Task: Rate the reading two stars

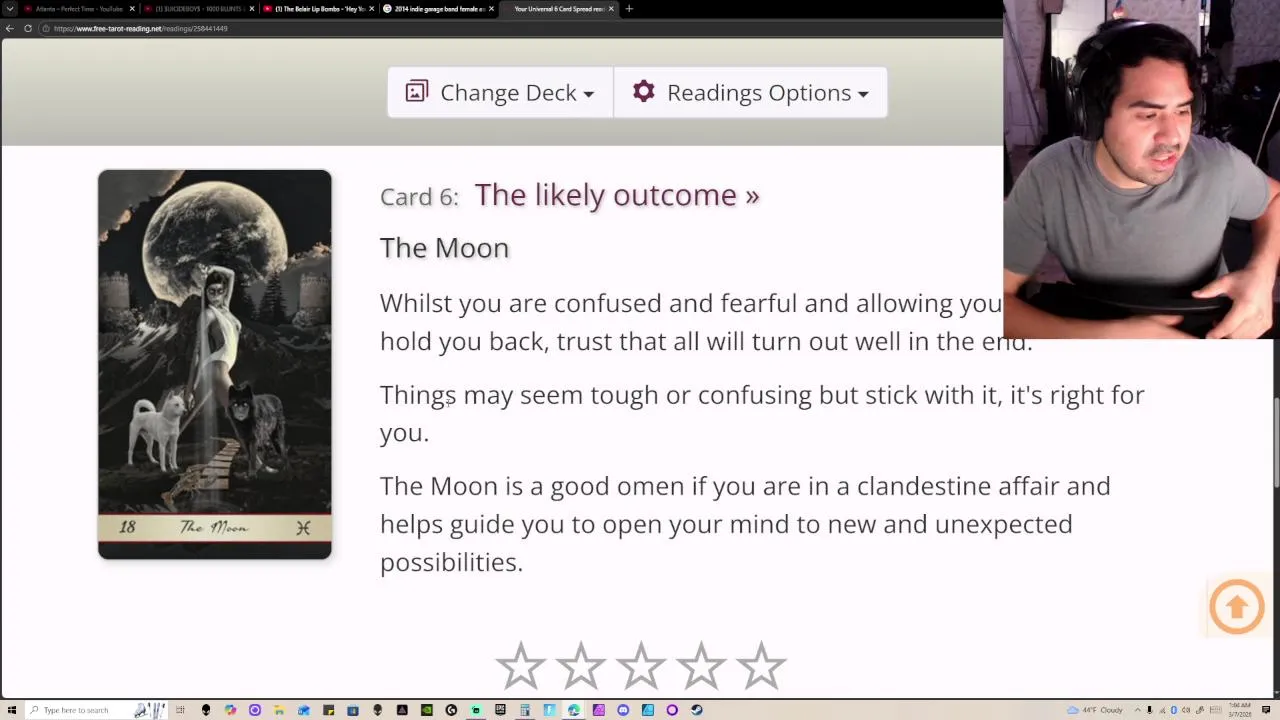Action: pos(581,666)
